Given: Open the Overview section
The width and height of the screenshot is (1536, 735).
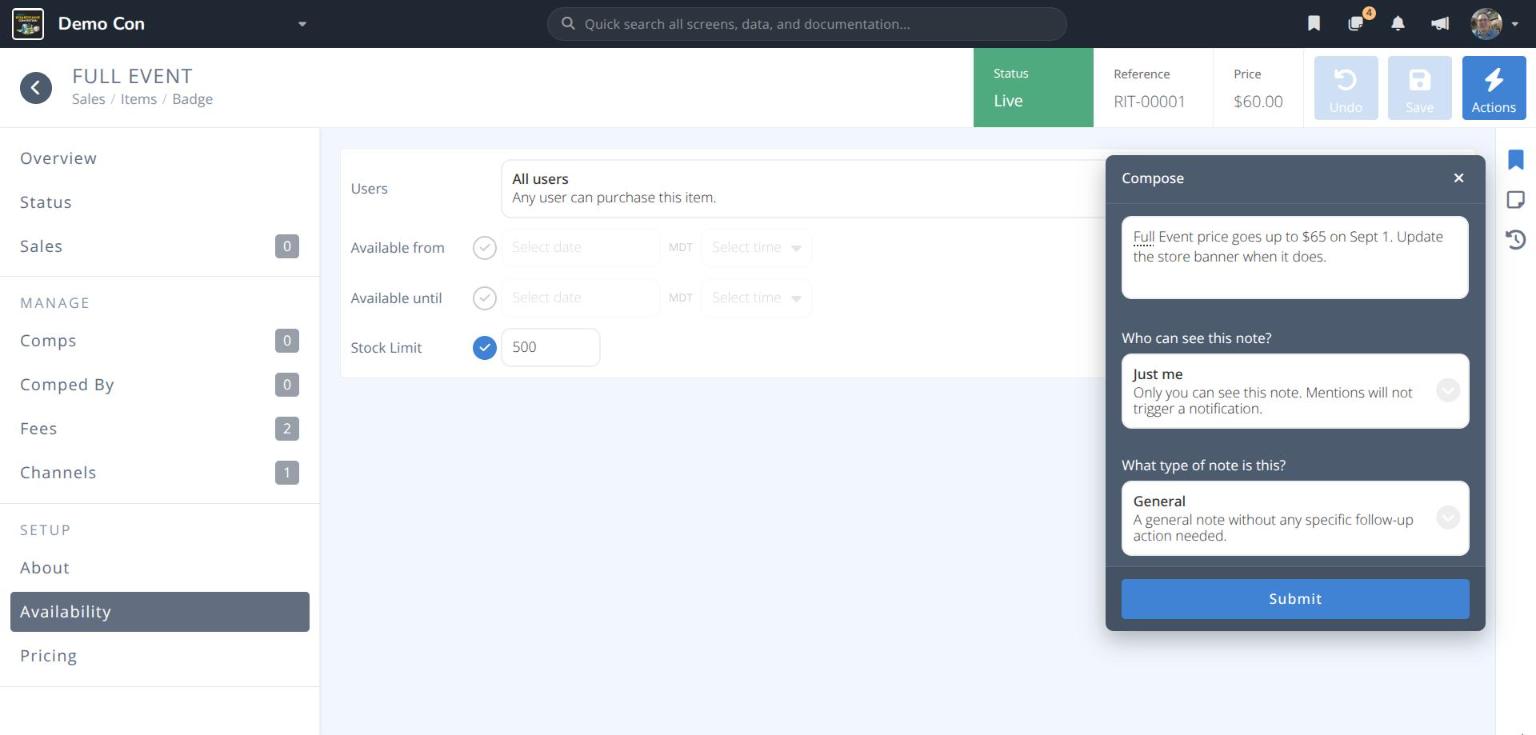Looking at the screenshot, I should tap(160, 158).
